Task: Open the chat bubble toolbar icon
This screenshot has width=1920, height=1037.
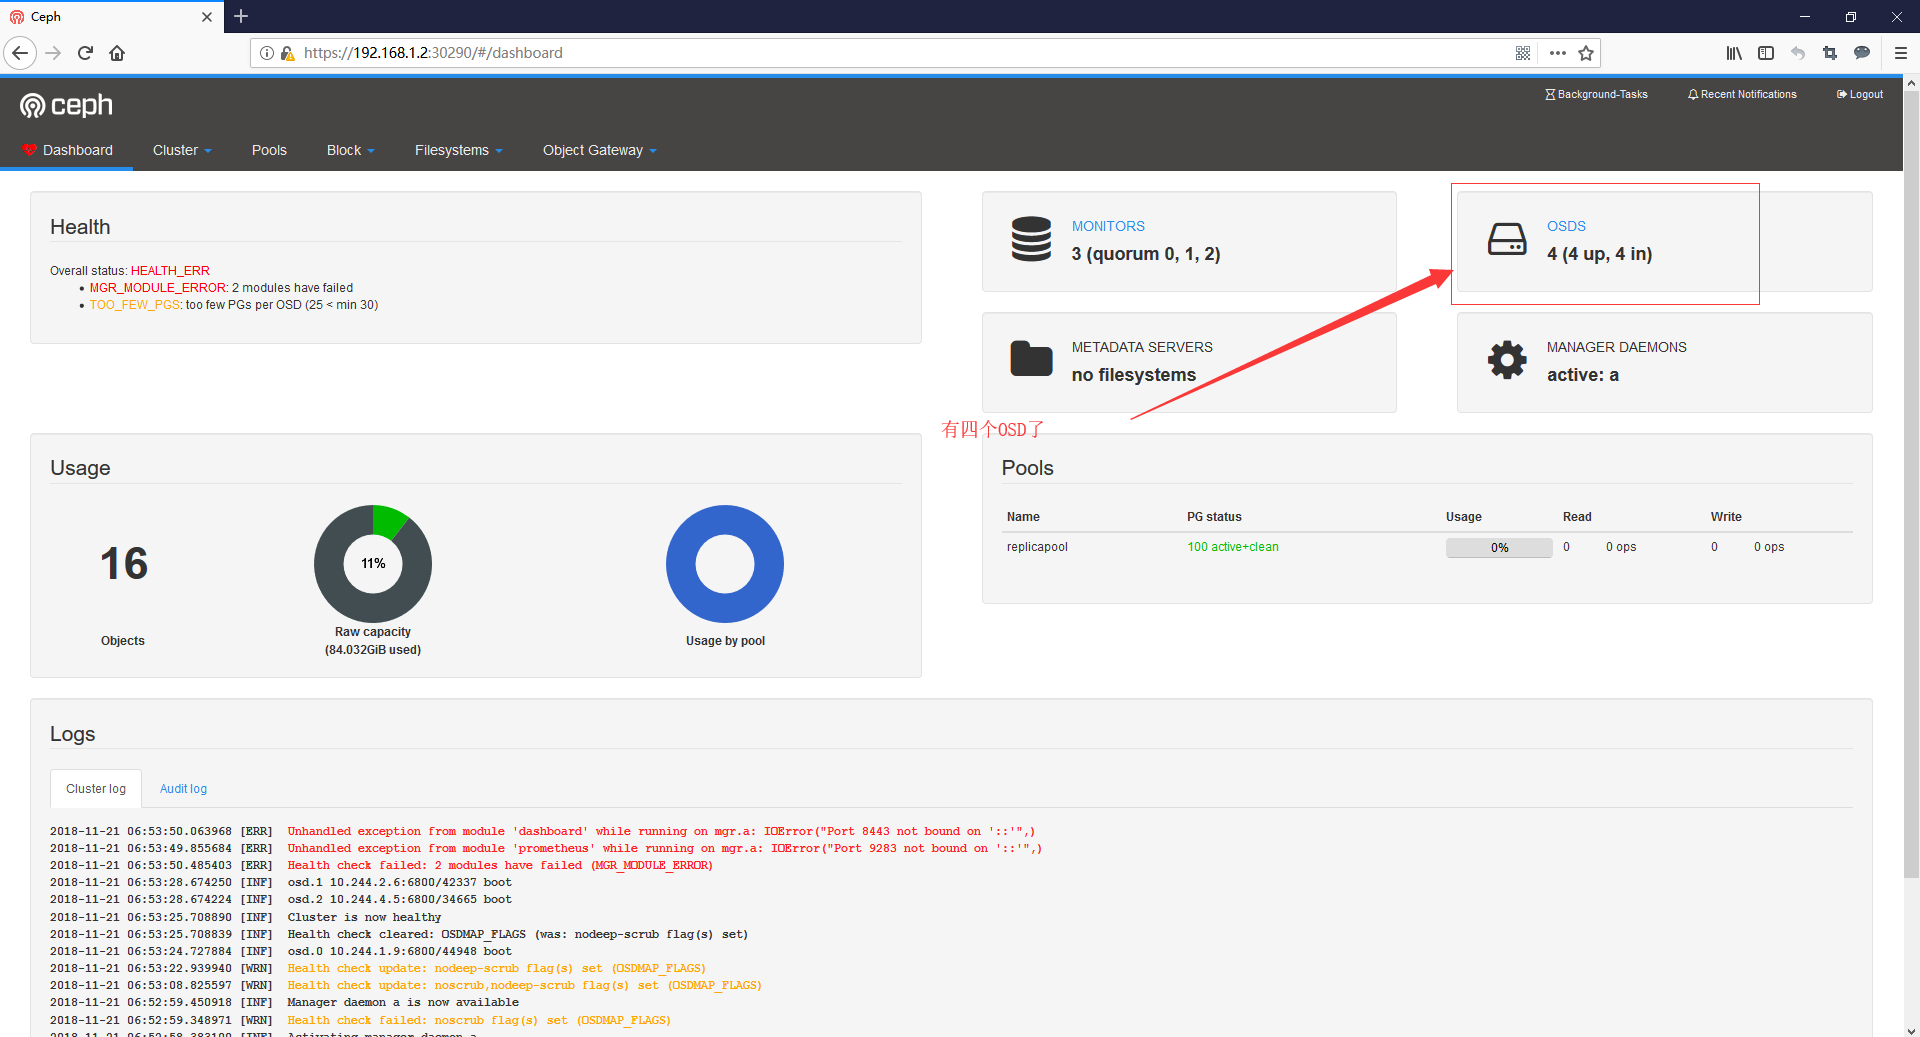Action: 1862,53
